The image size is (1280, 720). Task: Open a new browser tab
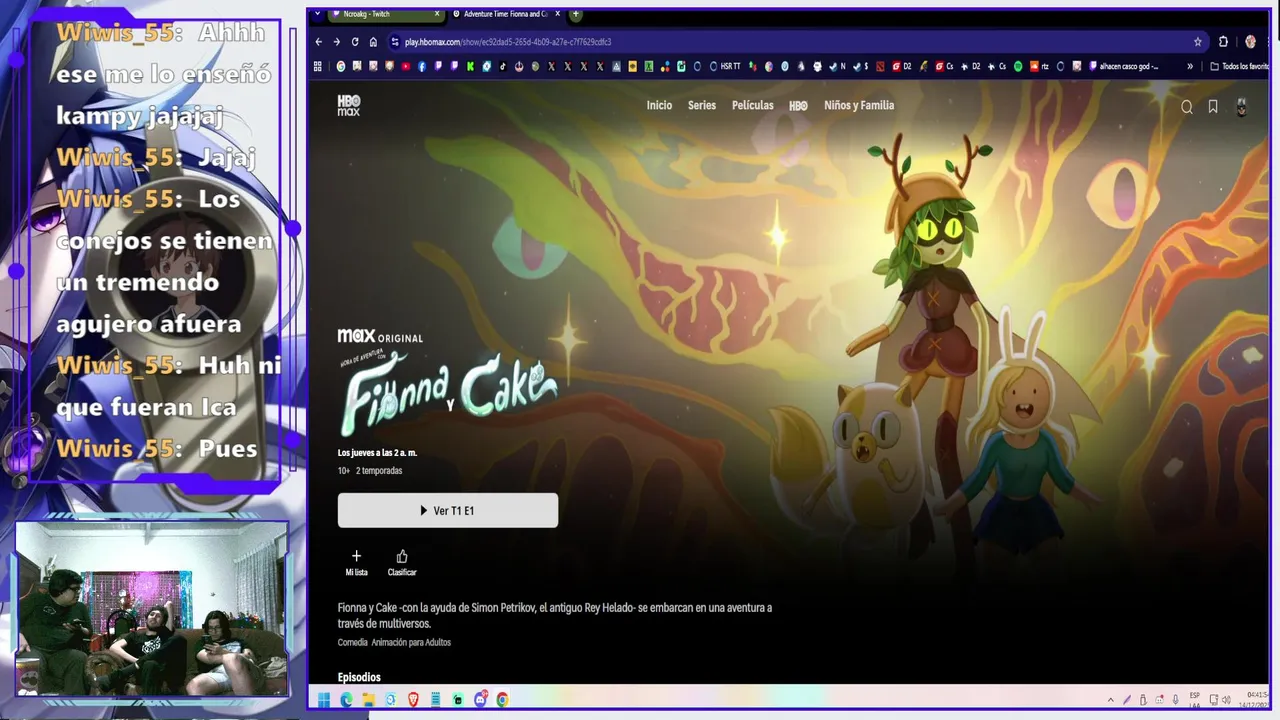coord(576,14)
